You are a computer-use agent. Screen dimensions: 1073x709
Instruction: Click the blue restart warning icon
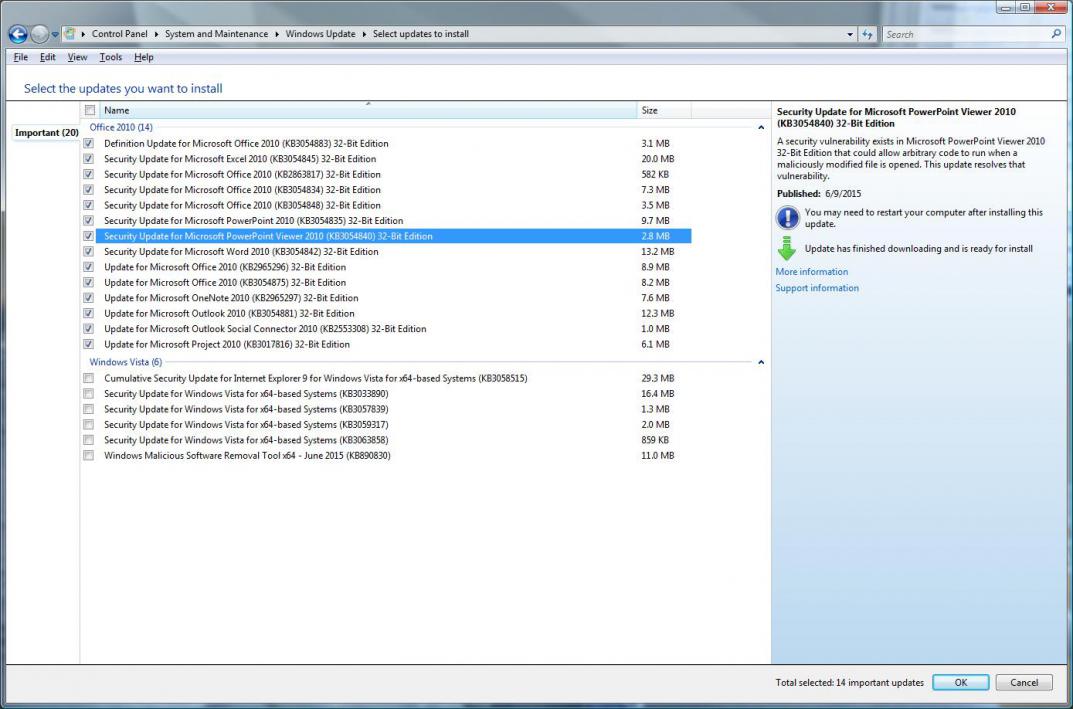(x=788, y=218)
